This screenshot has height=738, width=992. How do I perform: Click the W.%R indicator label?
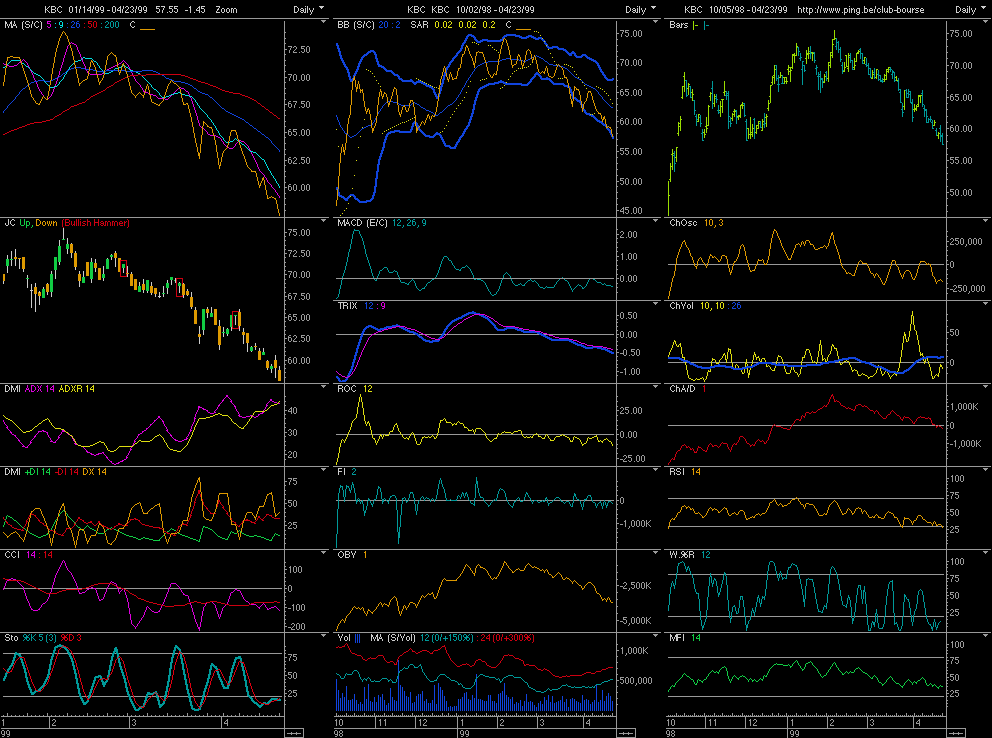682,555
